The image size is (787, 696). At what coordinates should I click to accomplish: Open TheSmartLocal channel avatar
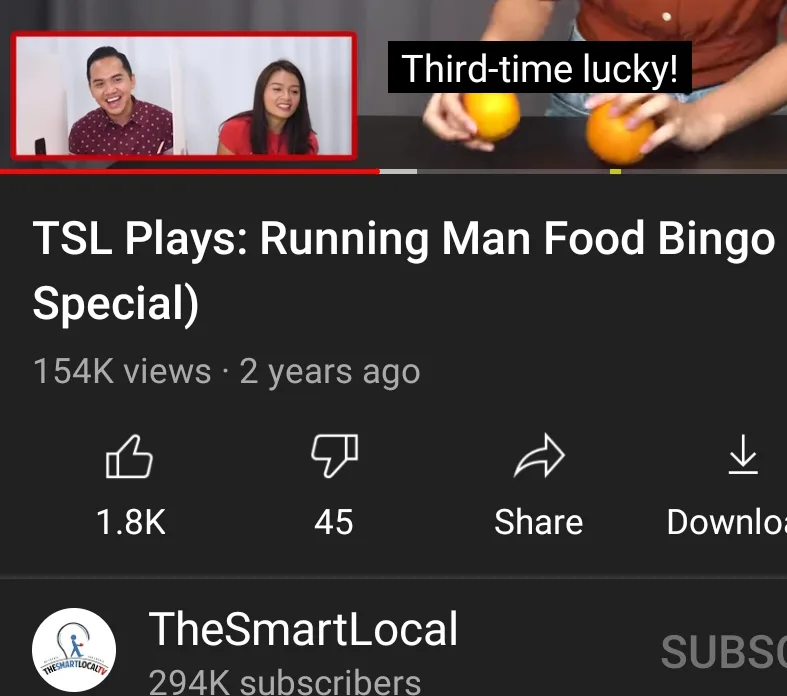coord(74,650)
